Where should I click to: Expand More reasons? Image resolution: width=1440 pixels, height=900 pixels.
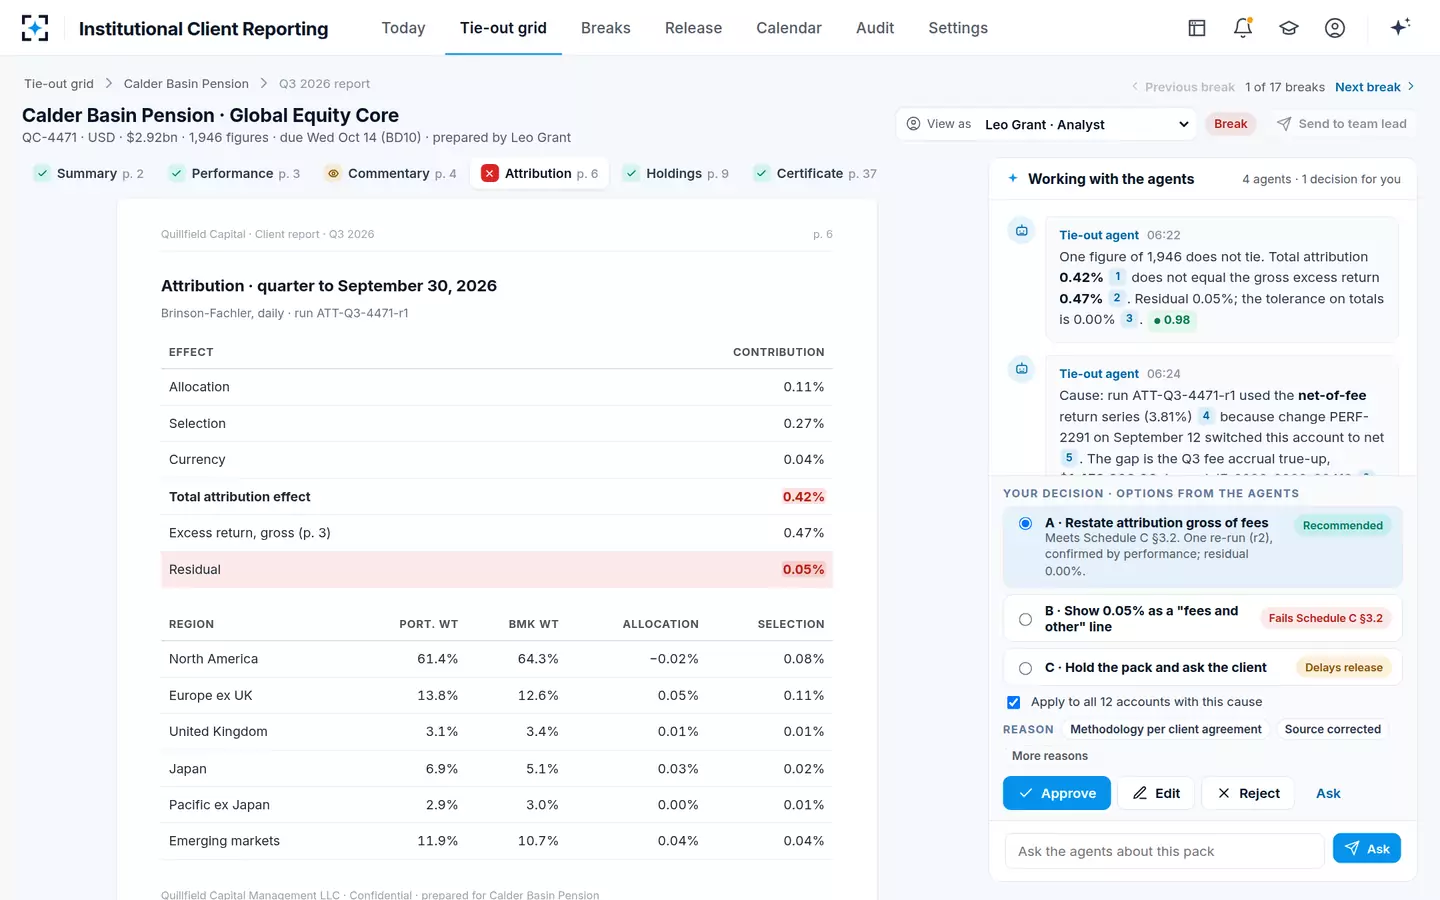coord(1050,756)
